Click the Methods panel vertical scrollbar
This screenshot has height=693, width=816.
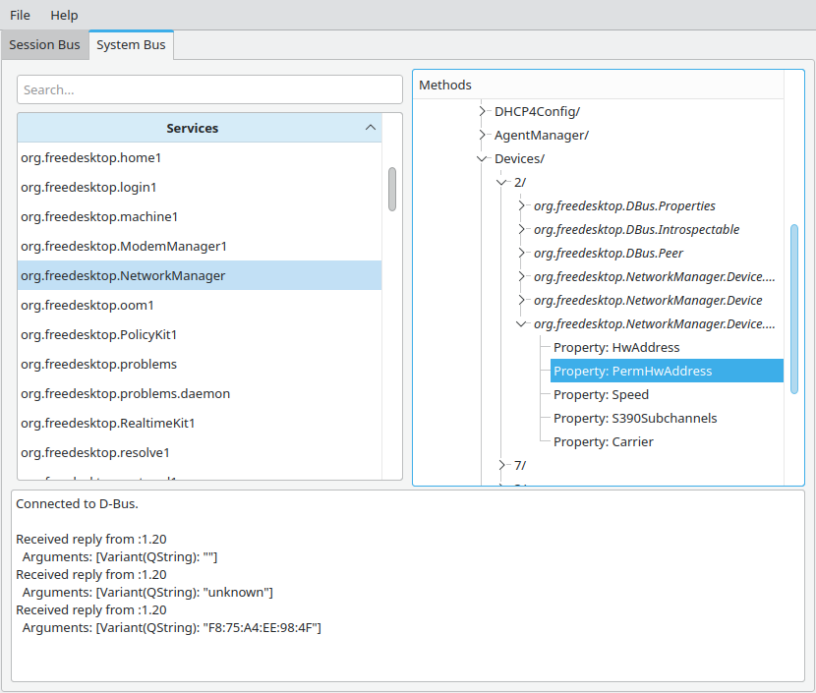pyautogui.click(x=794, y=308)
